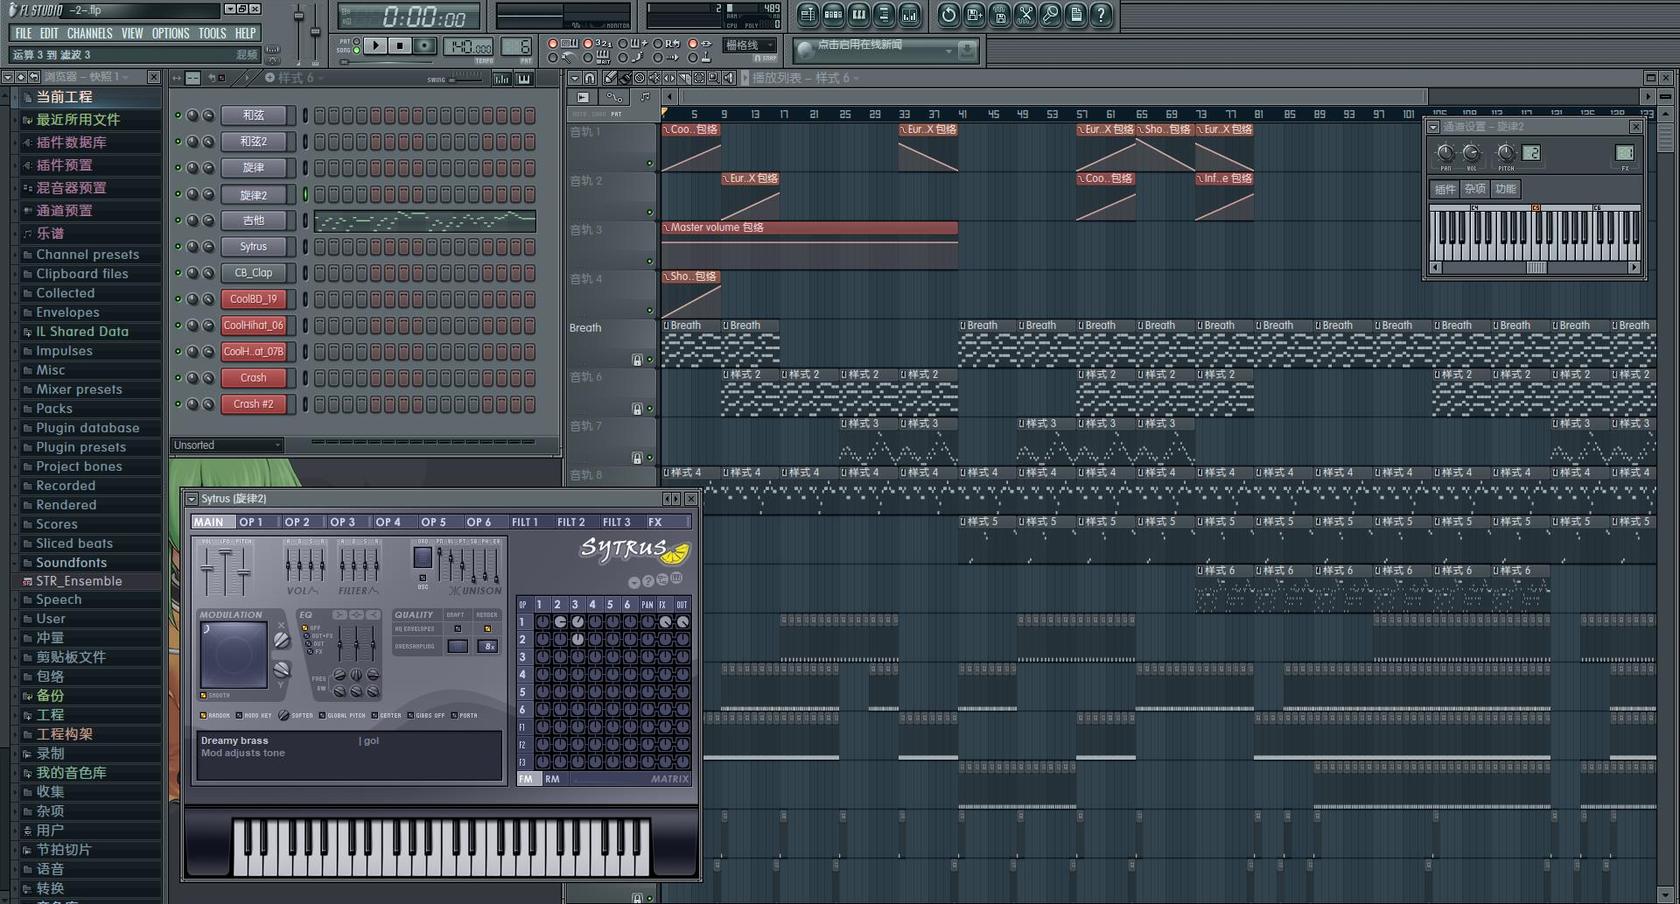Click the tempo display showing 140
This screenshot has height=904, width=1680.
click(468, 46)
